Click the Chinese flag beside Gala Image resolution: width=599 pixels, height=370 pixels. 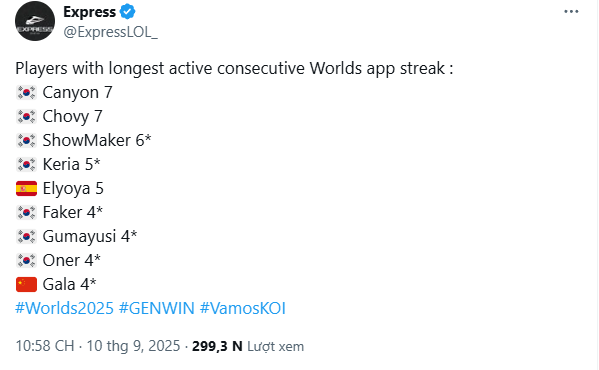26,284
